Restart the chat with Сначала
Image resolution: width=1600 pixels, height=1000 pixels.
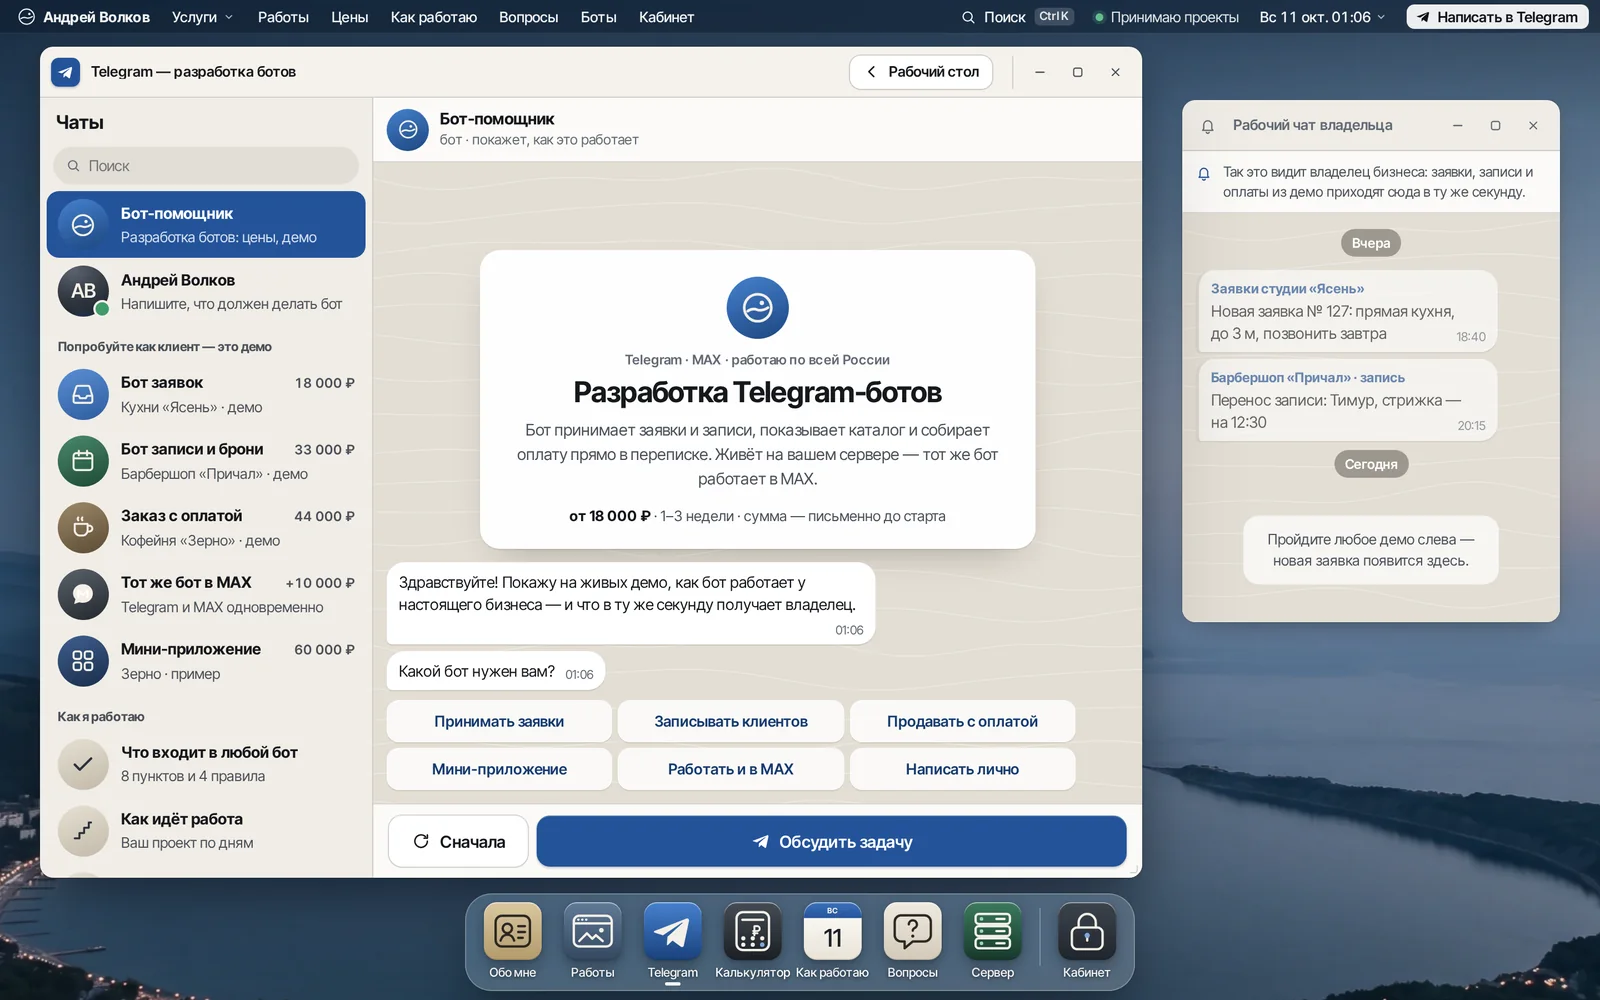click(x=458, y=842)
